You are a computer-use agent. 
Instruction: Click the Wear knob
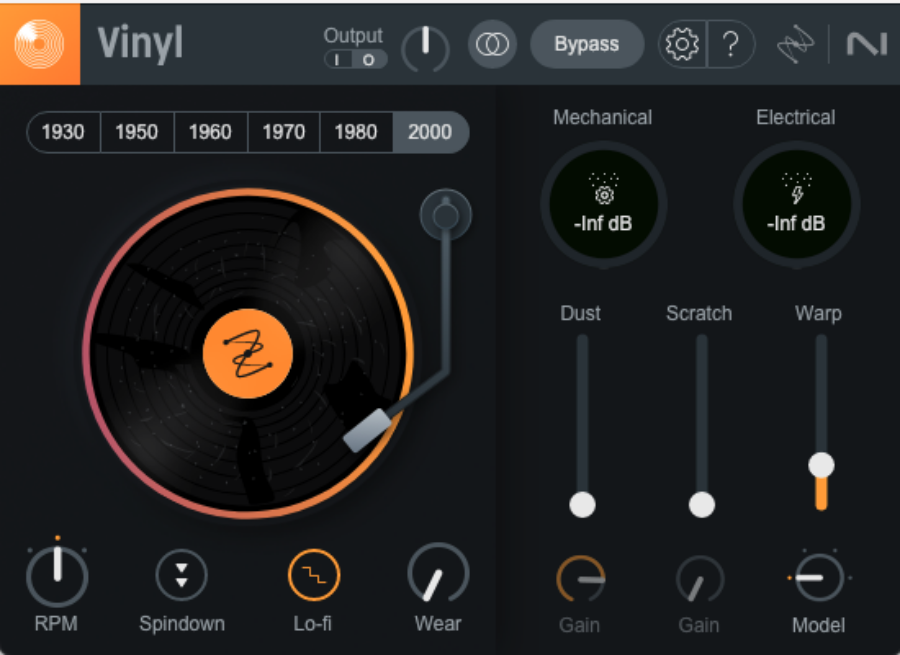point(437,575)
